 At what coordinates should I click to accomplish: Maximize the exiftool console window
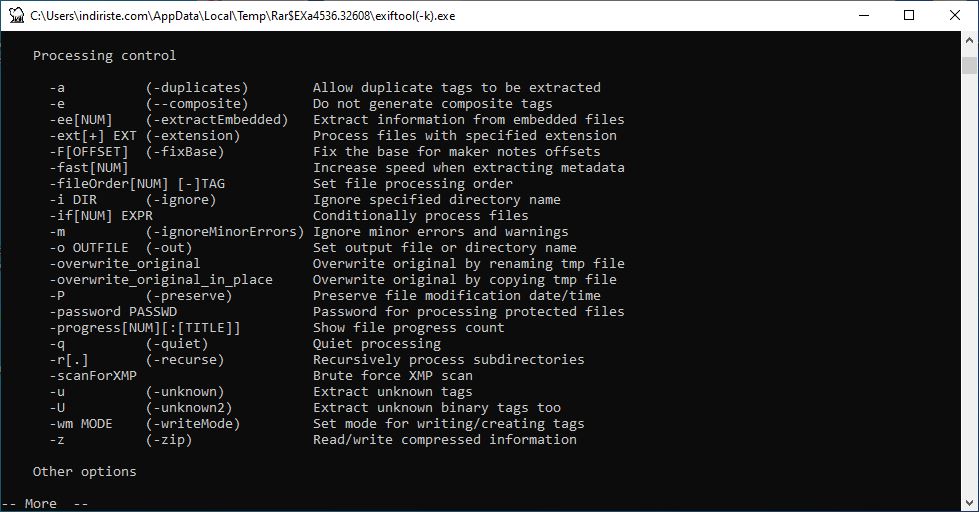tap(909, 16)
